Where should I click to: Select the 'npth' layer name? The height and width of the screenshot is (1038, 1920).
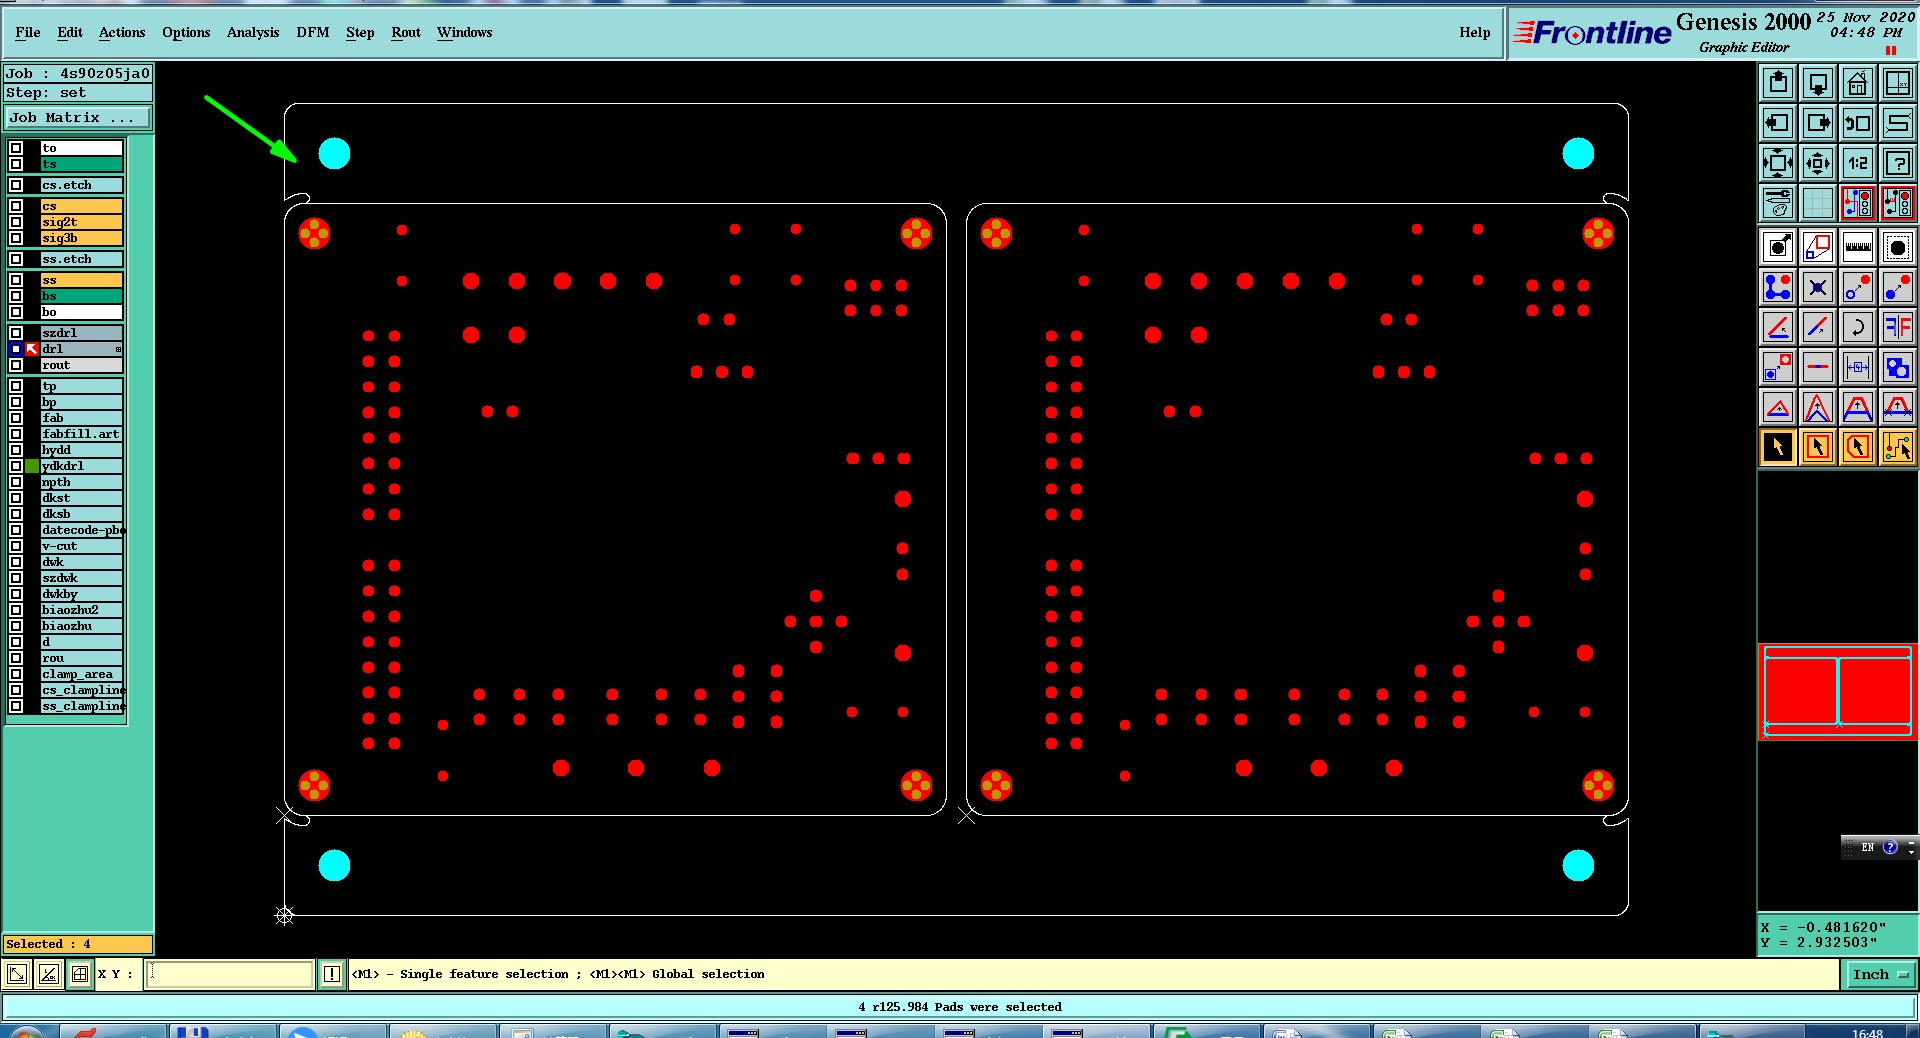point(81,482)
